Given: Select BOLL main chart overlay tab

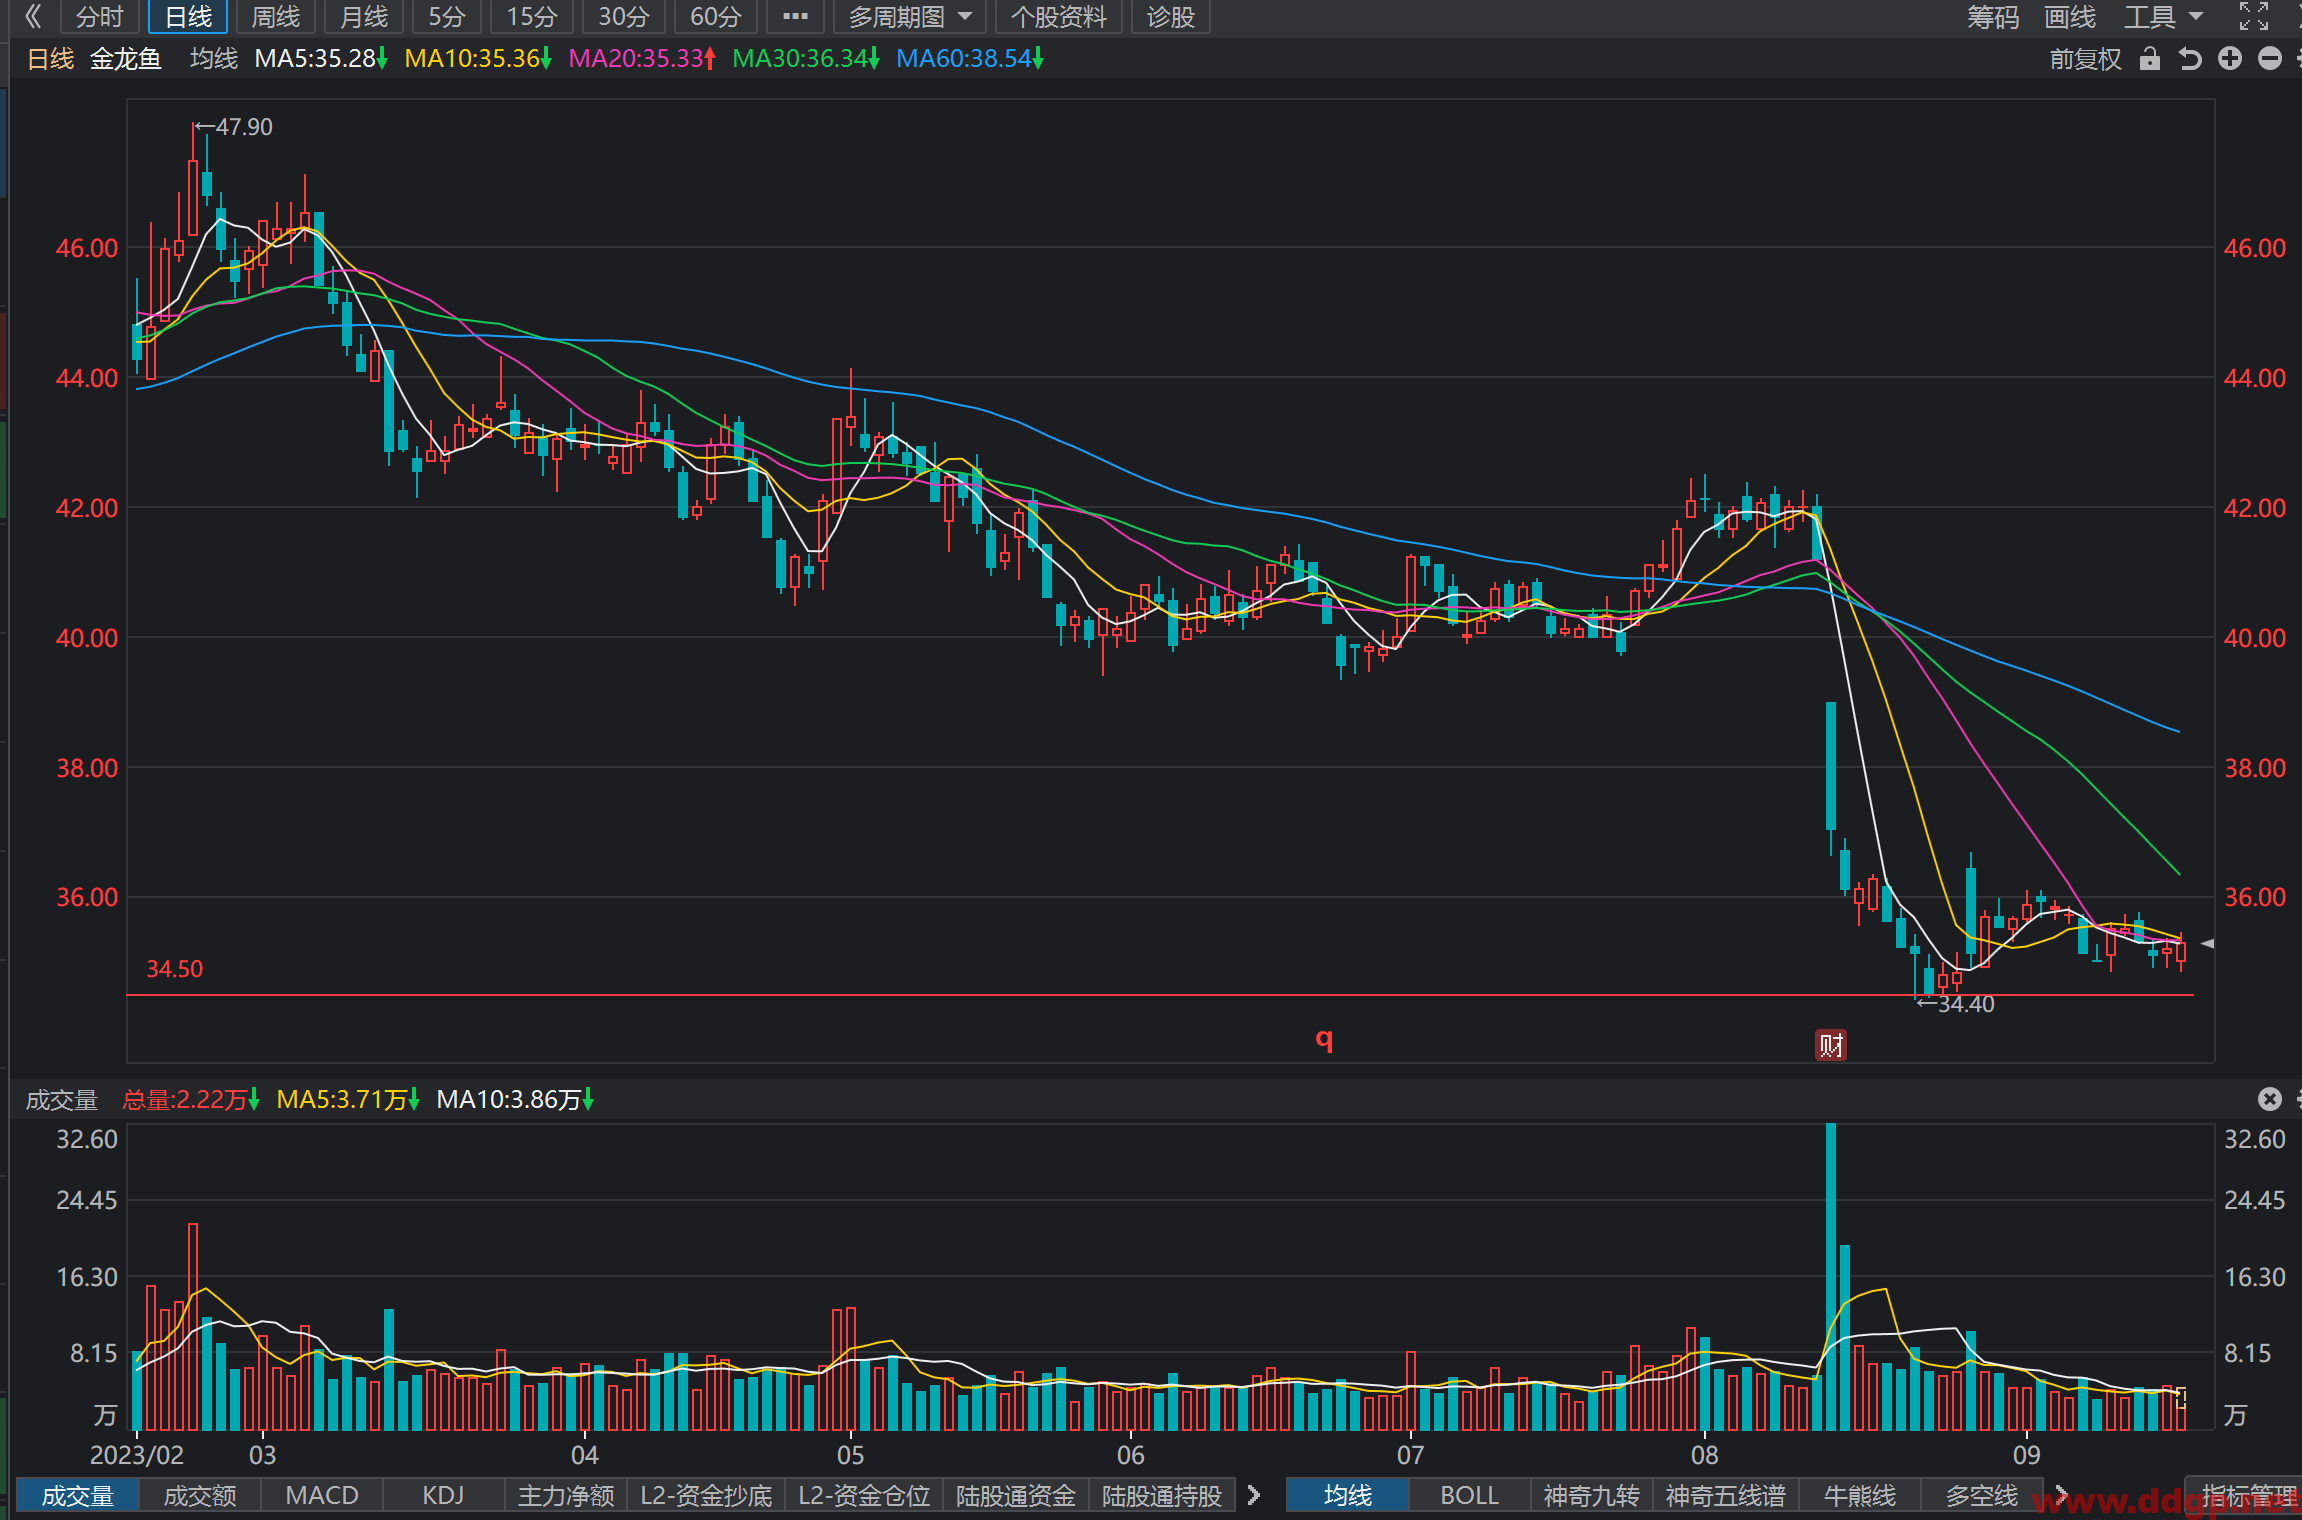Looking at the screenshot, I should click(1470, 1496).
